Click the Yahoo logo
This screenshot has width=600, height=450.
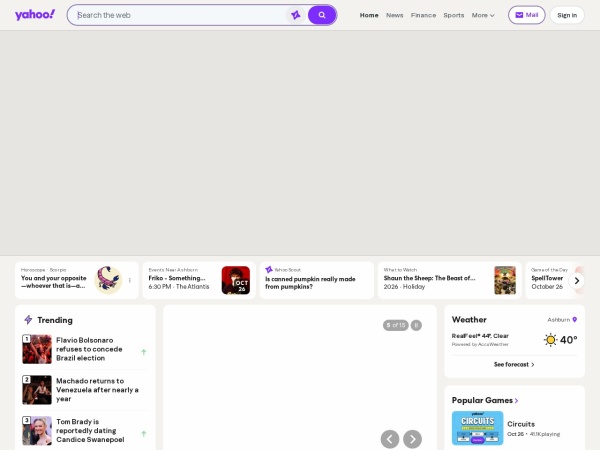pyautogui.click(x=35, y=15)
